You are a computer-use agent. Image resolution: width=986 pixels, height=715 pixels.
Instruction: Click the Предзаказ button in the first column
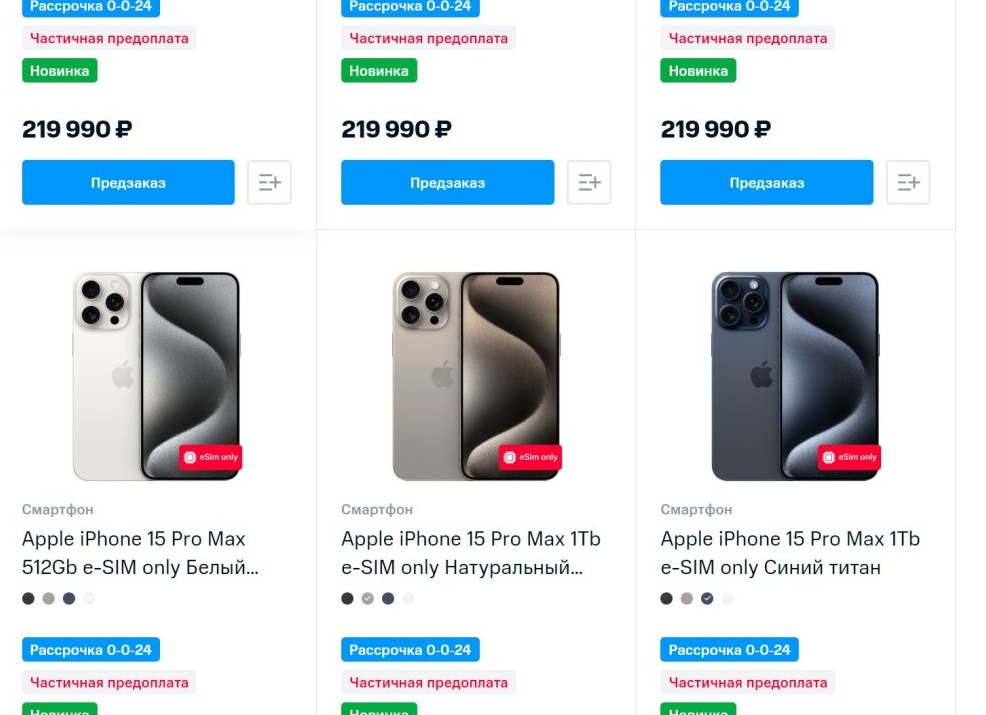coord(128,182)
